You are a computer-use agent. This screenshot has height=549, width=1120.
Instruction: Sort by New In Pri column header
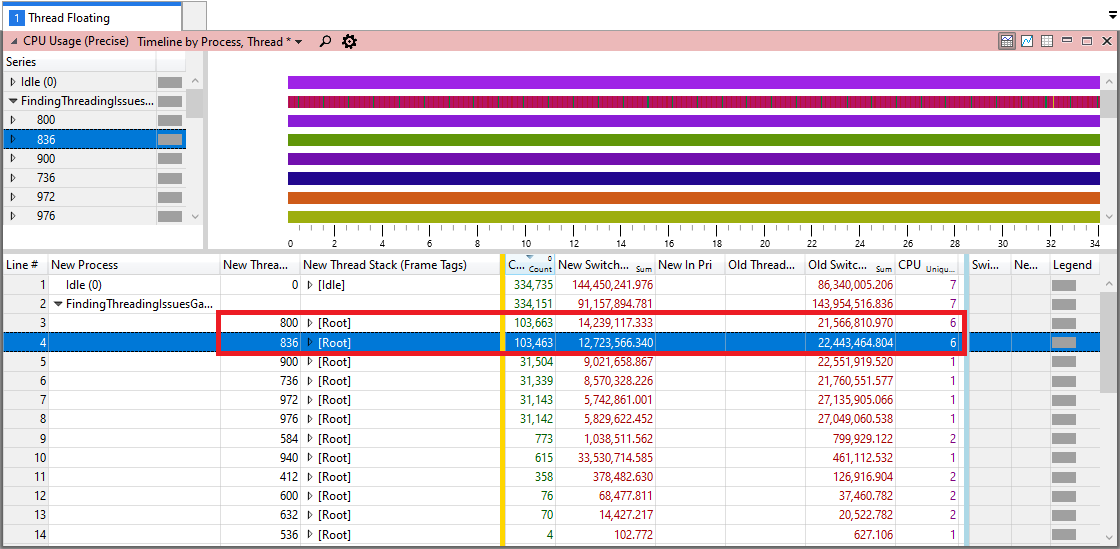690,265
